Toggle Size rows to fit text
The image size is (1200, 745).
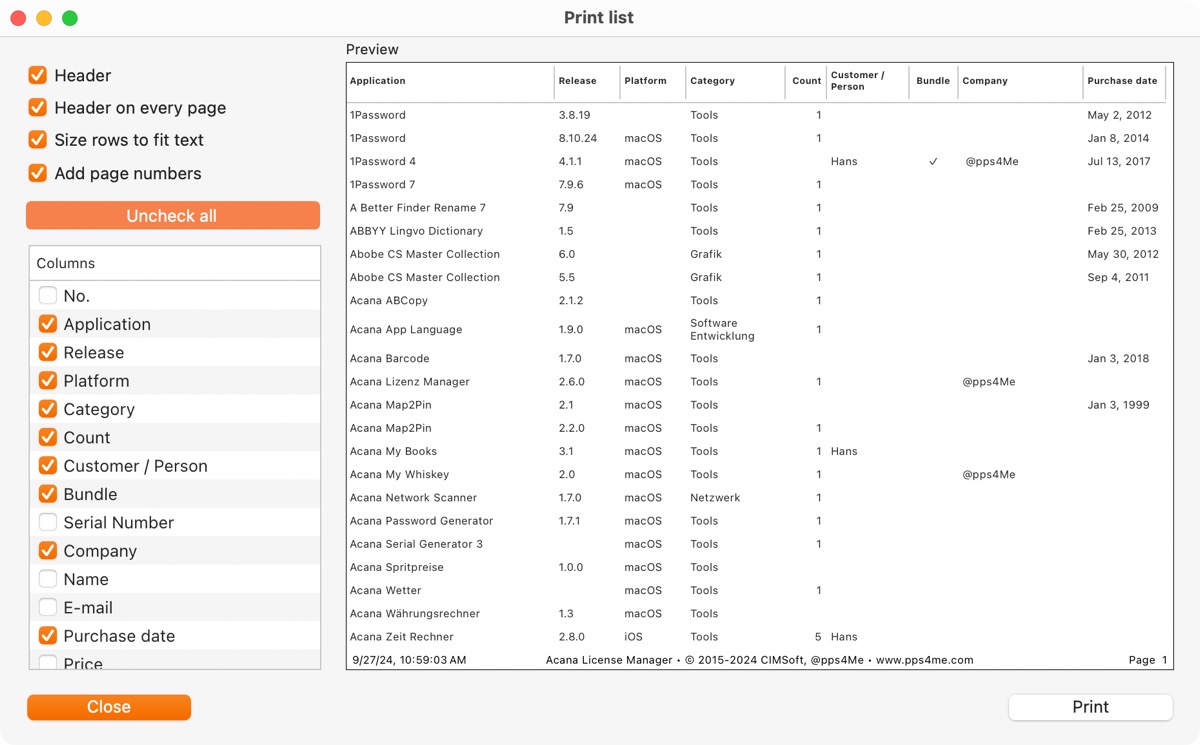tap(38, 140)
